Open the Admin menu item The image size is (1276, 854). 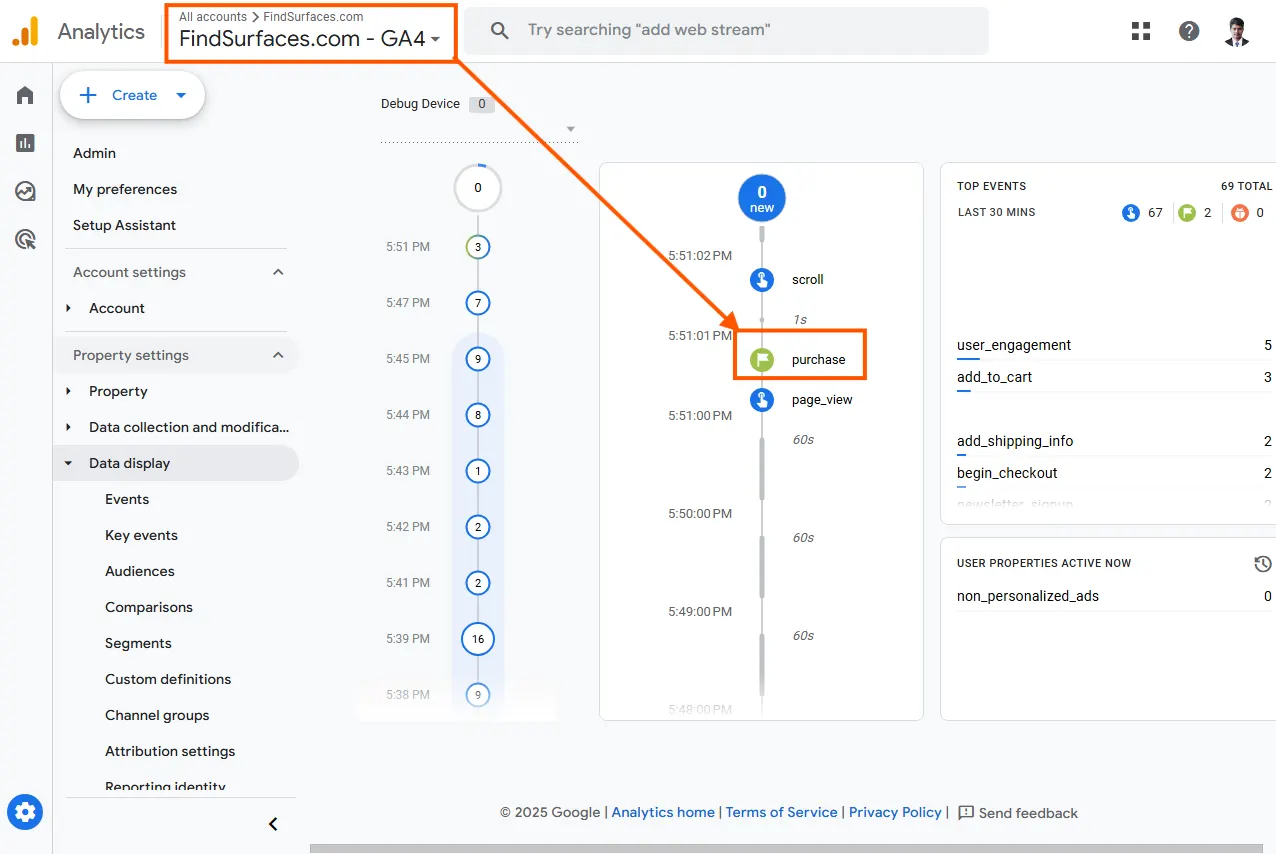(95, 153)
